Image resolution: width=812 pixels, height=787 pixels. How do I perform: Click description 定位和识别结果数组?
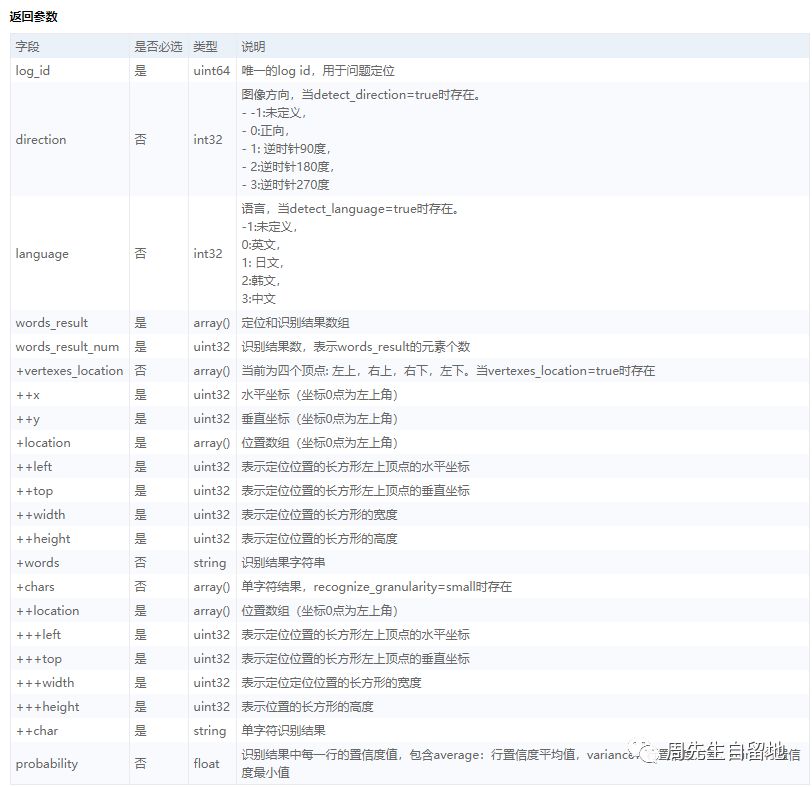click(295, 323)
